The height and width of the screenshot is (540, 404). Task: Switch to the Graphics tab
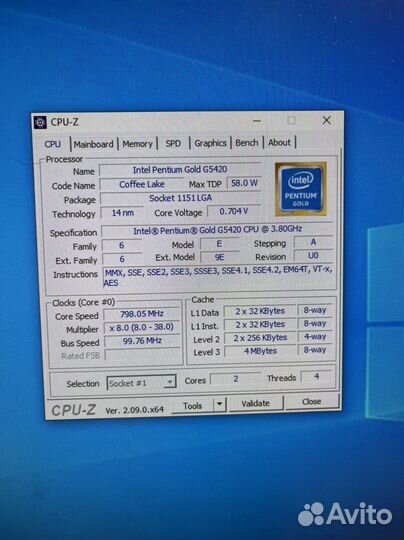pyautogui.click(x=210, y=143)
